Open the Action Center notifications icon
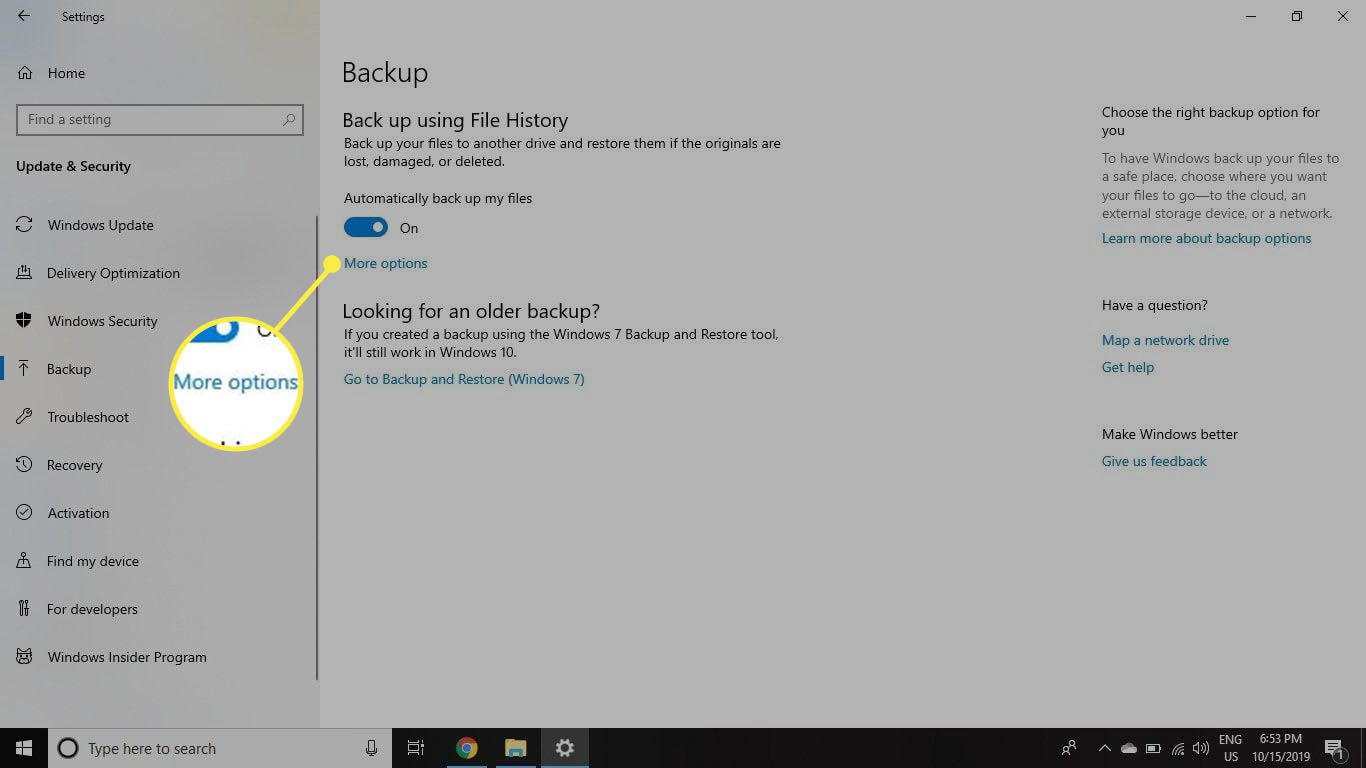Image resolution: width=1366 pixels, height=768 pixels. click(1333, 748)
